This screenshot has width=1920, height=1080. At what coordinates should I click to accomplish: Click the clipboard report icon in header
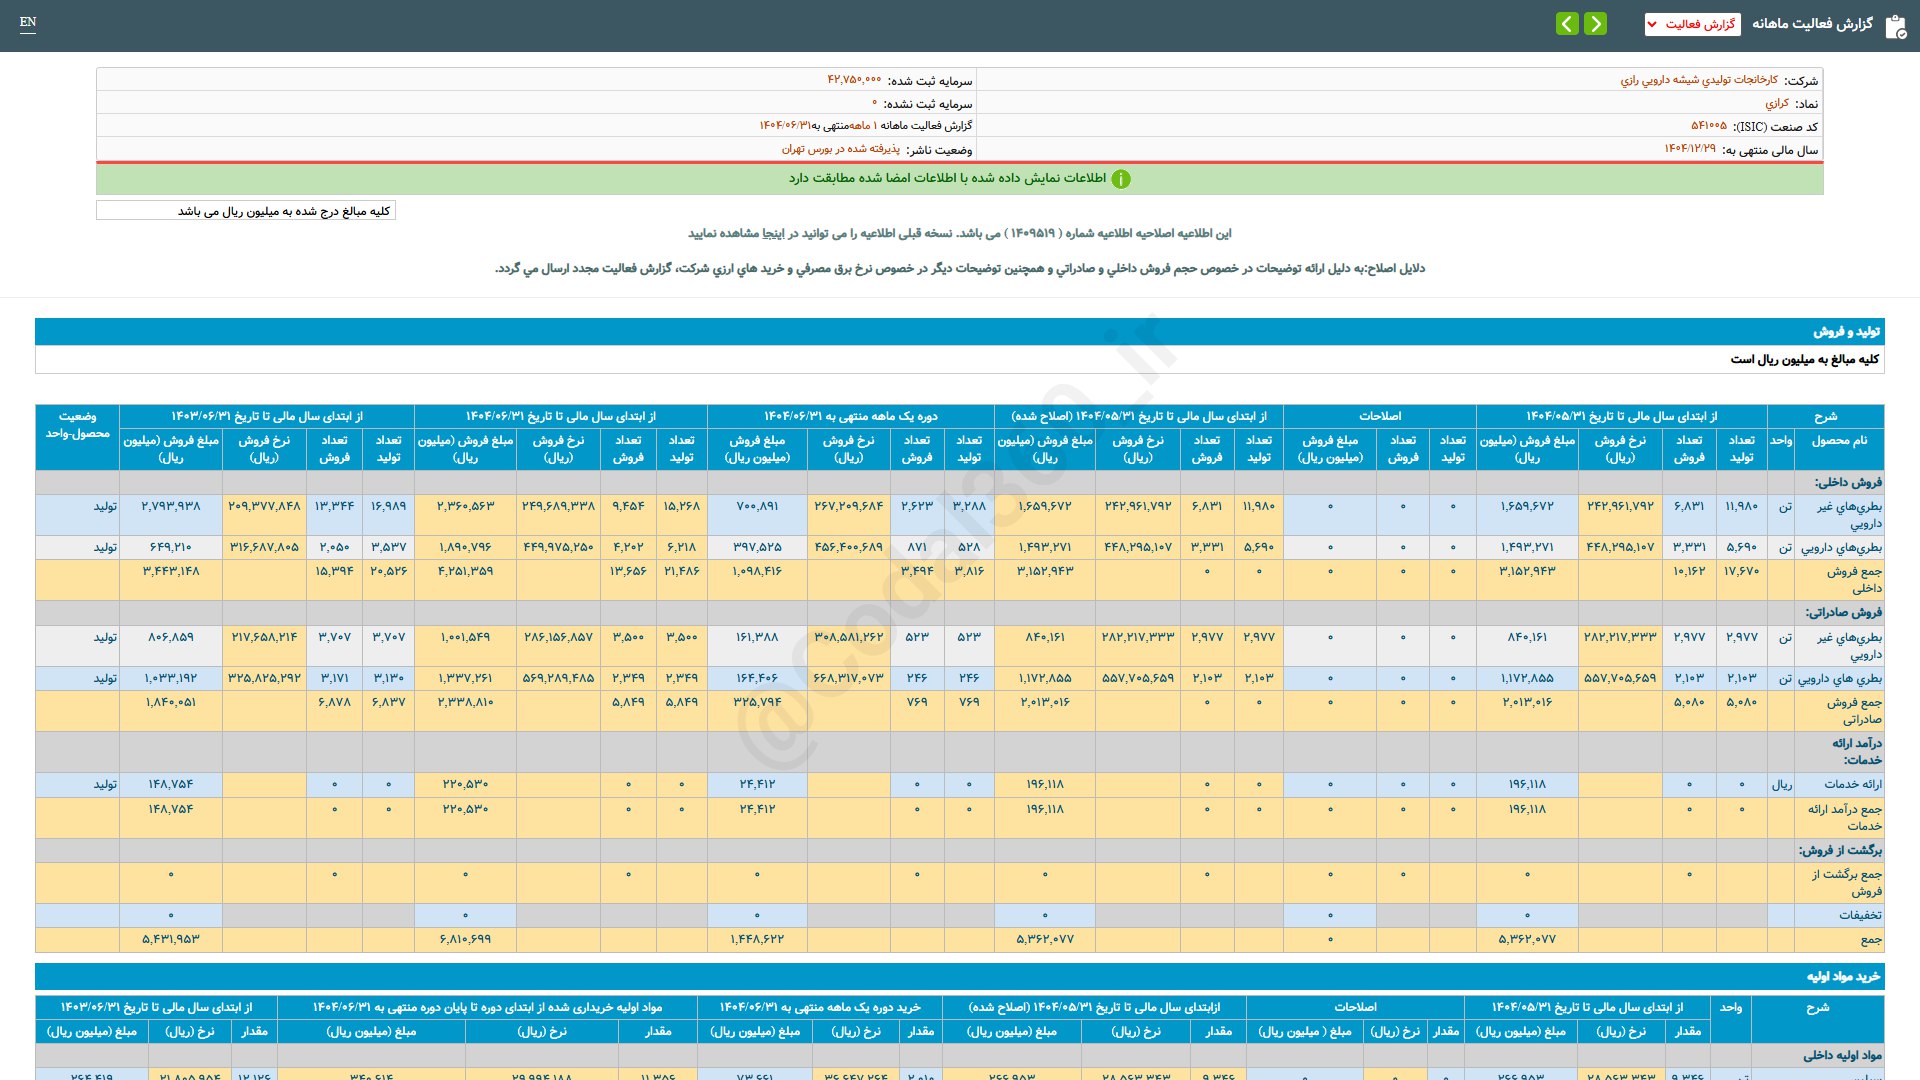[1895, 26]
